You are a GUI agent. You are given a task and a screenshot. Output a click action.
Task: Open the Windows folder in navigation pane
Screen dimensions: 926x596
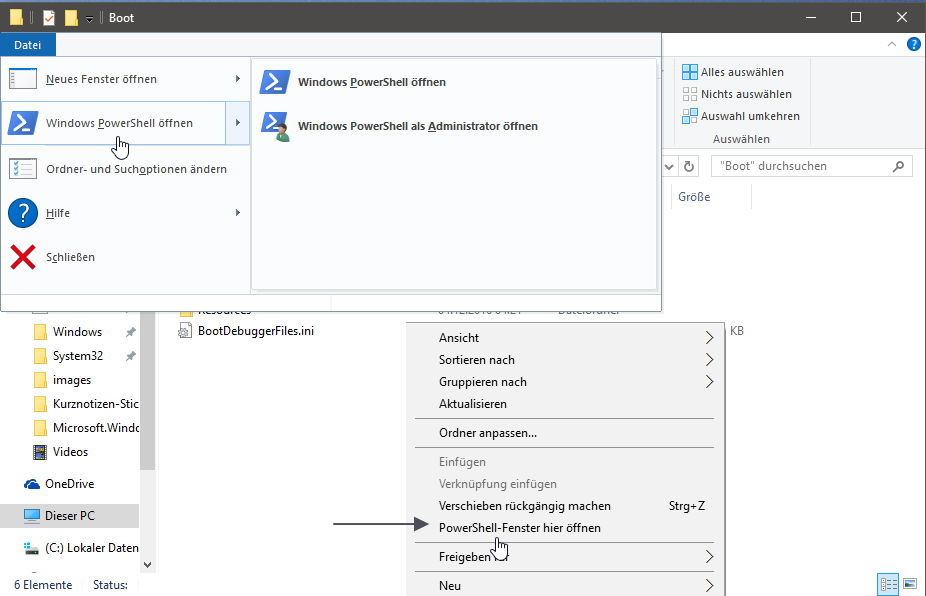tap(77, 332)
